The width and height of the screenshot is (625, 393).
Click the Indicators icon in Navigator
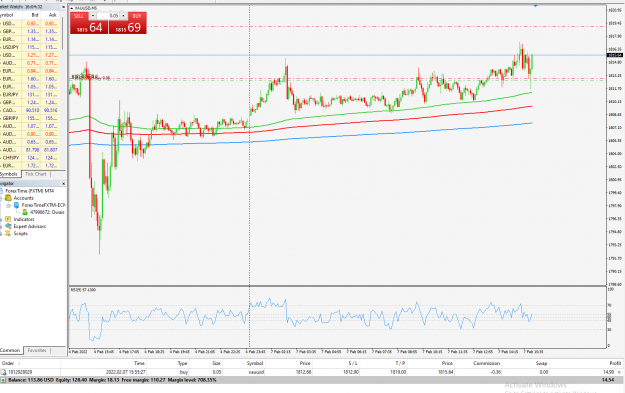click(x=8, y=220)
